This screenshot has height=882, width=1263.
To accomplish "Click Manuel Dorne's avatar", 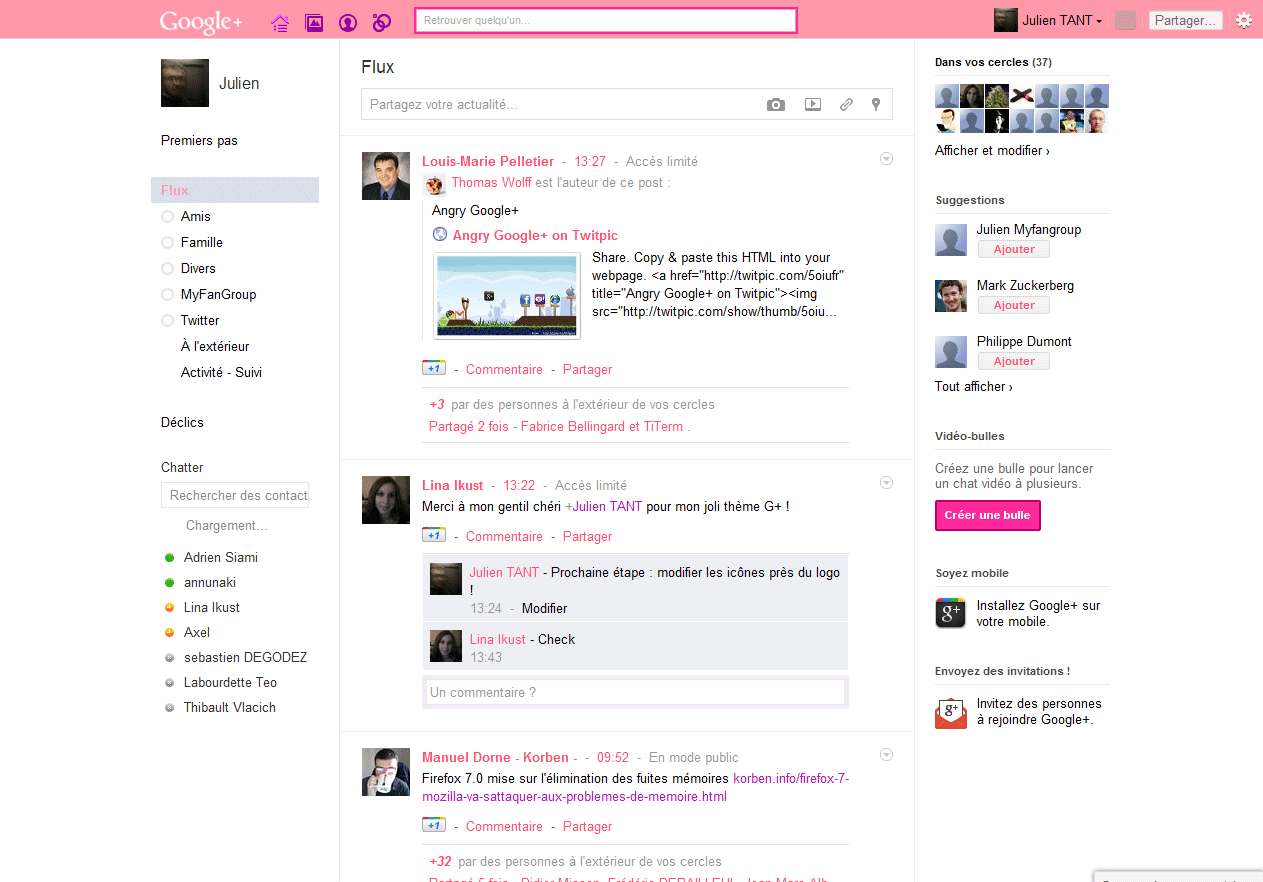I will [x=386, y=772].
